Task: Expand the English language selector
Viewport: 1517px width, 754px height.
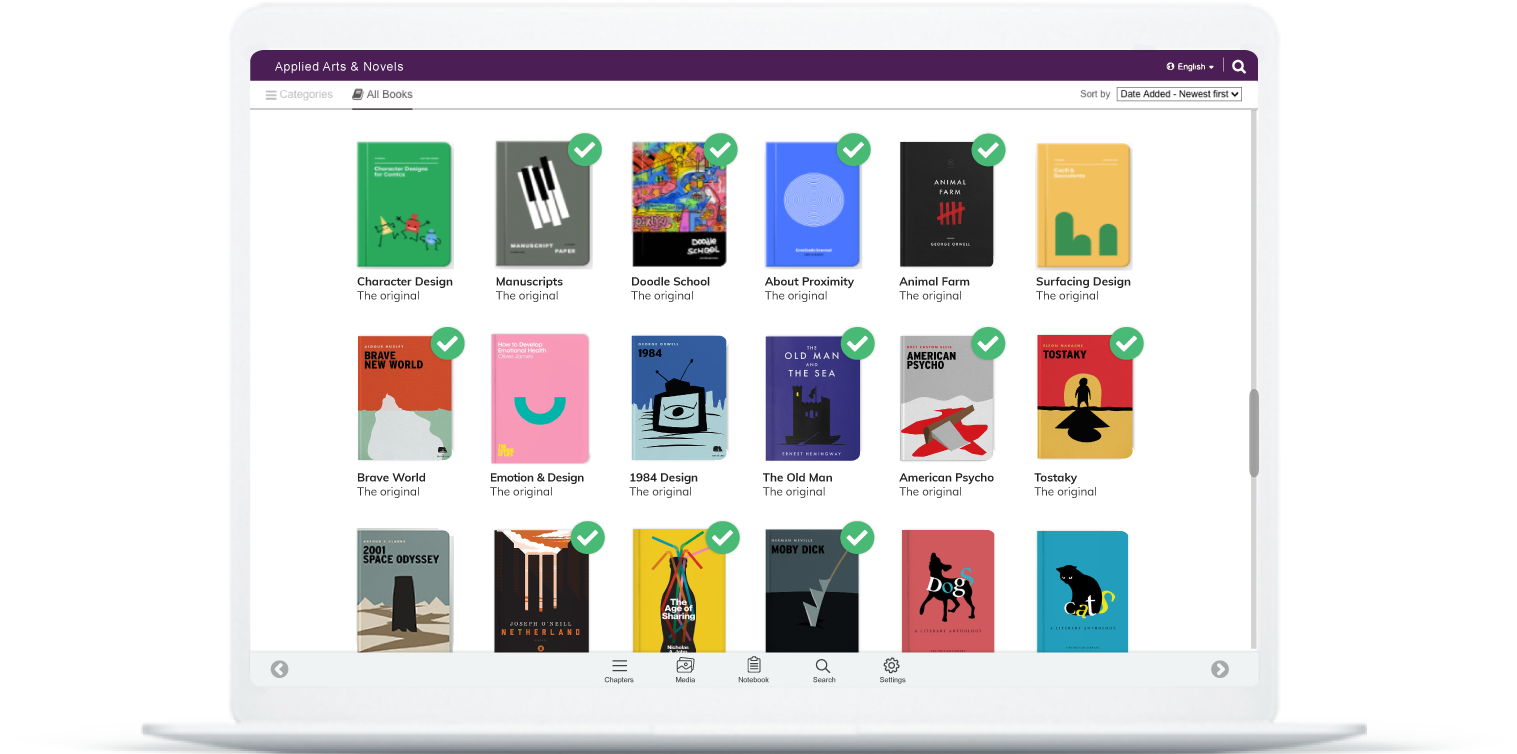Action: [1190, 67]
